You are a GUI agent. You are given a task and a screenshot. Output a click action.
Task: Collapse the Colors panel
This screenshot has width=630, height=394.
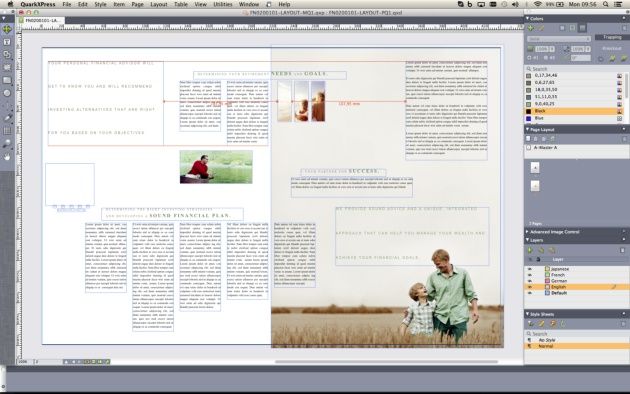(x=528, y=18)
